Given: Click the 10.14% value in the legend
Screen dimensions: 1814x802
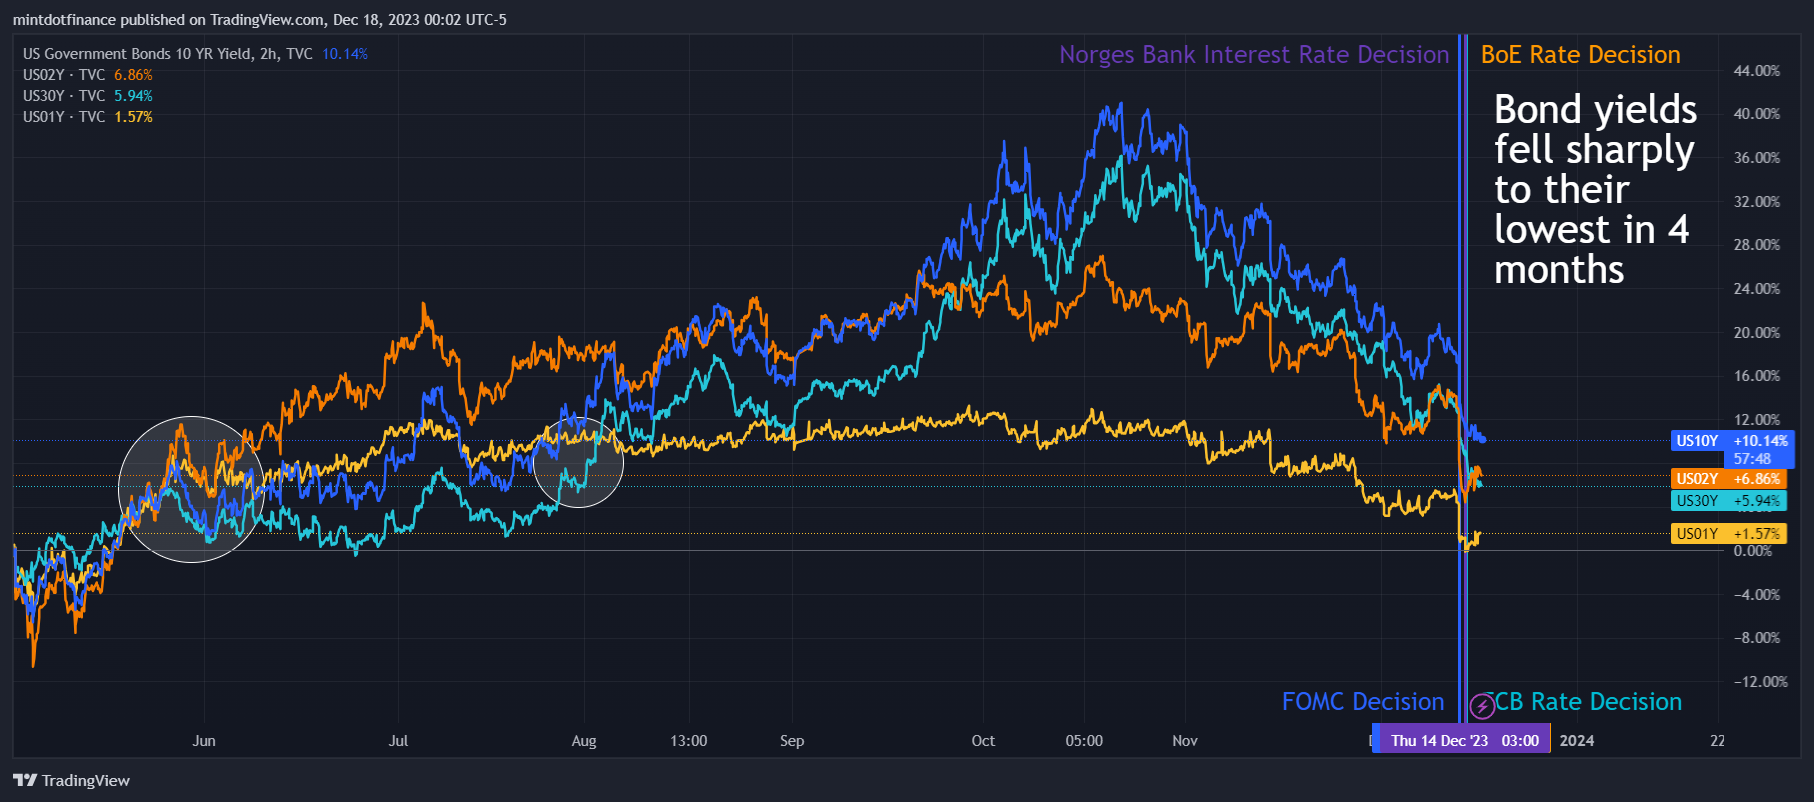Looking at the screenshot, I should coord(345,54).
